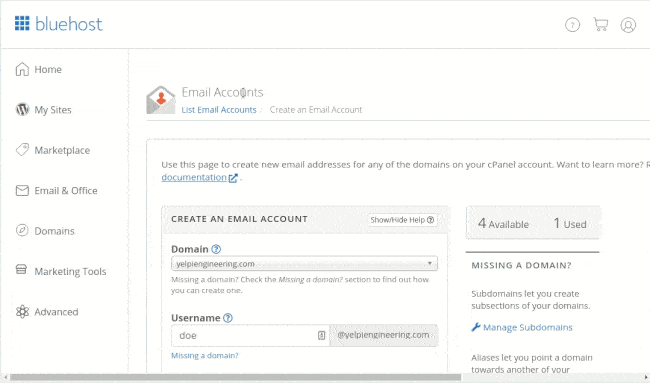The width and height of the screenshot is (650, 383).
Task: Click the bluehost logo
Action: [58, 24]
